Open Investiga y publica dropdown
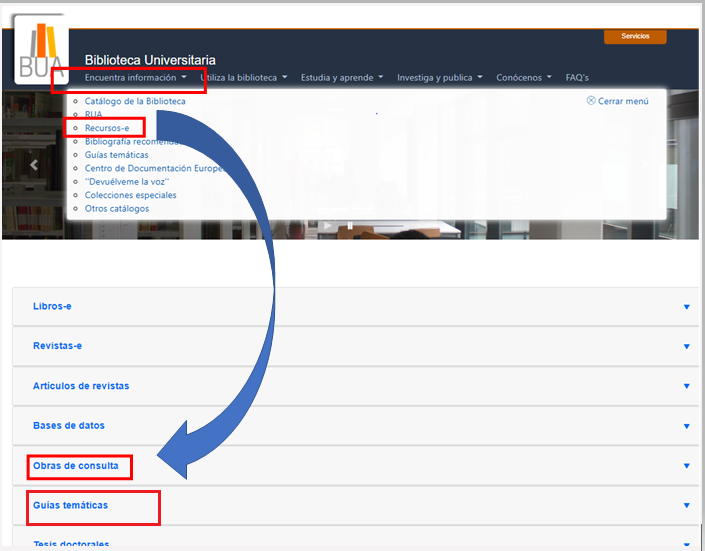 439,78
